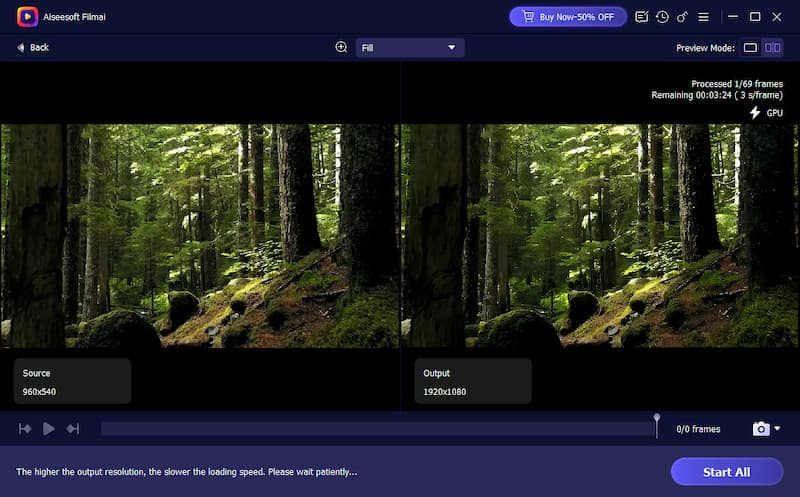This screenshot has width=800, height=497.
Task: Click the GPU lightning bolt icon
Action: click(755, 113)
